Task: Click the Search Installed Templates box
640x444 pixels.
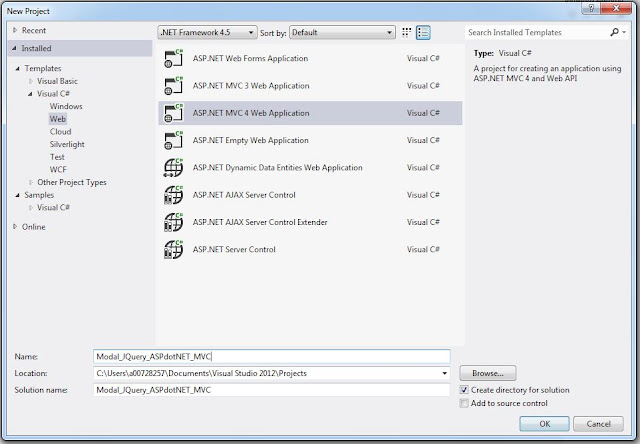Action: [537, 32]
